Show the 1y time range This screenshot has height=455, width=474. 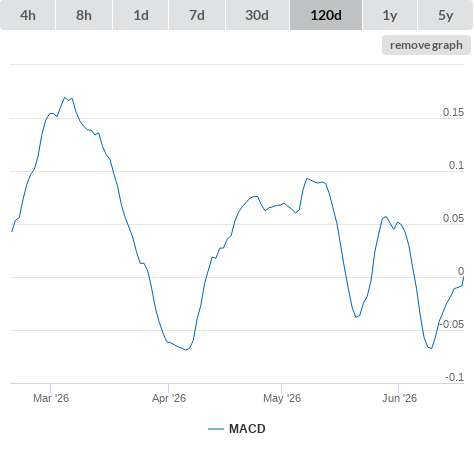[390, 15]
